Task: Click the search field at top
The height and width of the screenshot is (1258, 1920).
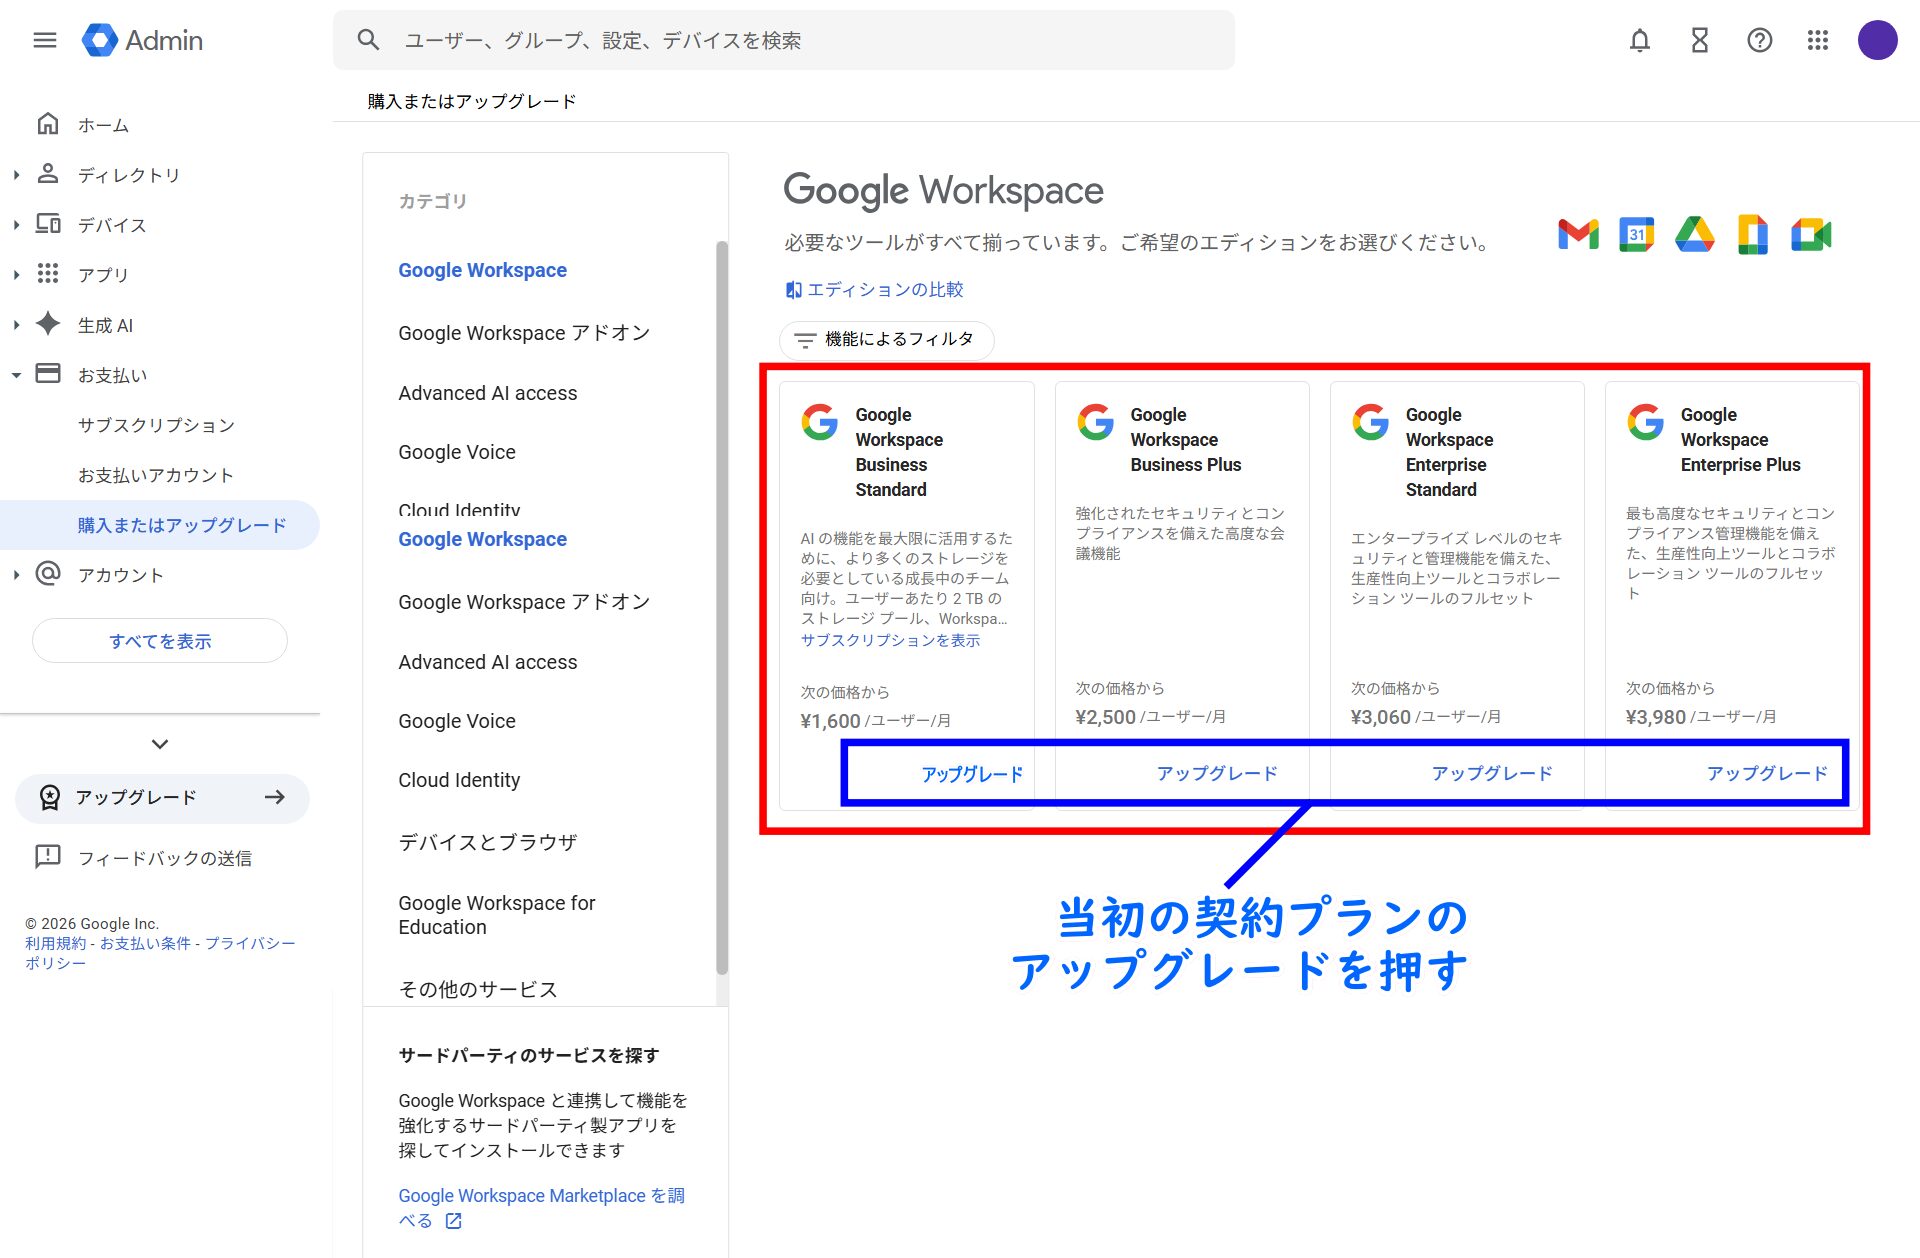Action: click(783, 40)
